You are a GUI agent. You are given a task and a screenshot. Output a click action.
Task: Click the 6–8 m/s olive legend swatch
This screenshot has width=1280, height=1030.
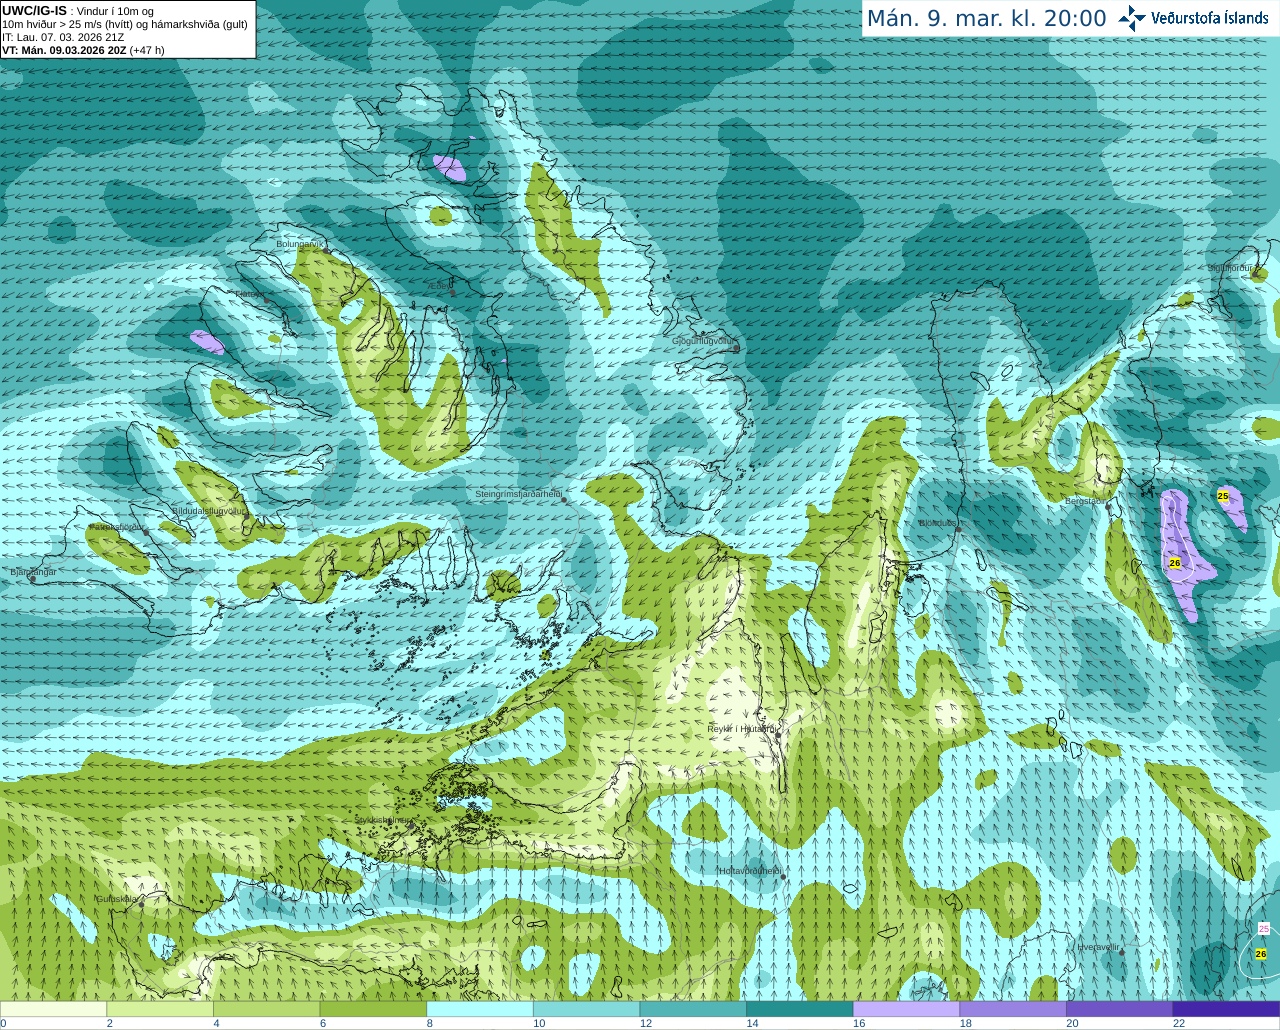point(373,1009)
